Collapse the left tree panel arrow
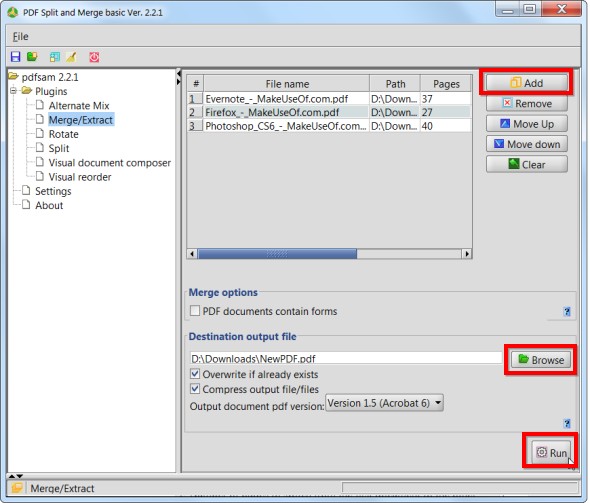Screen dimensions: 590x503 179,74
